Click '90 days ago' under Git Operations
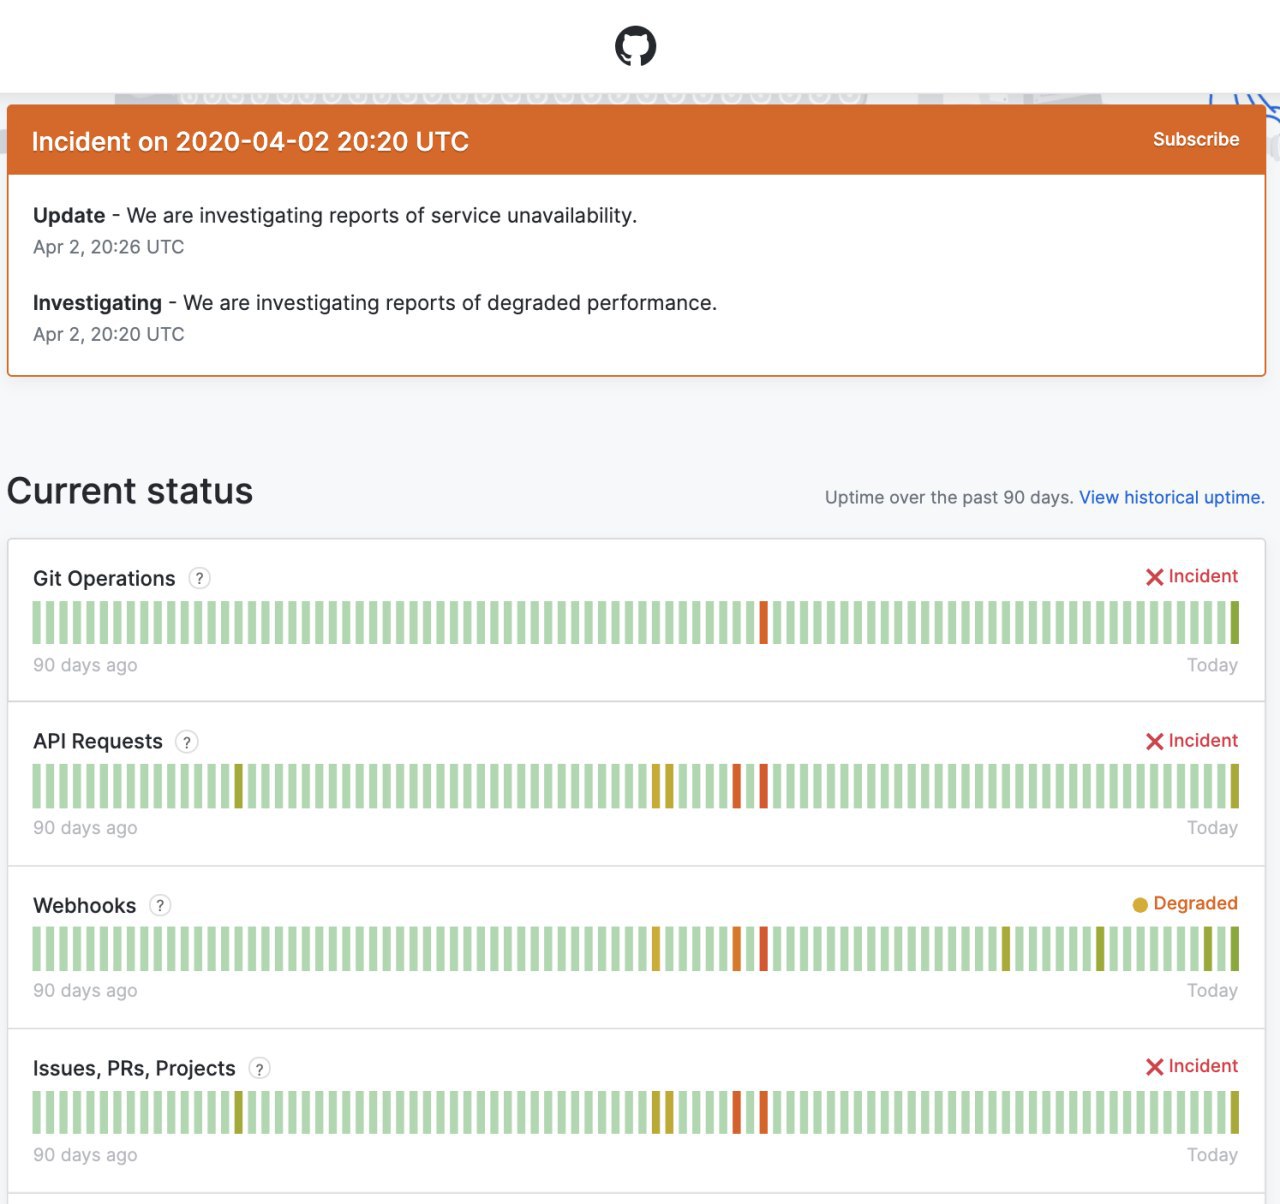This screenshot has height=1204, width=1280. click(x=85, y=665)
